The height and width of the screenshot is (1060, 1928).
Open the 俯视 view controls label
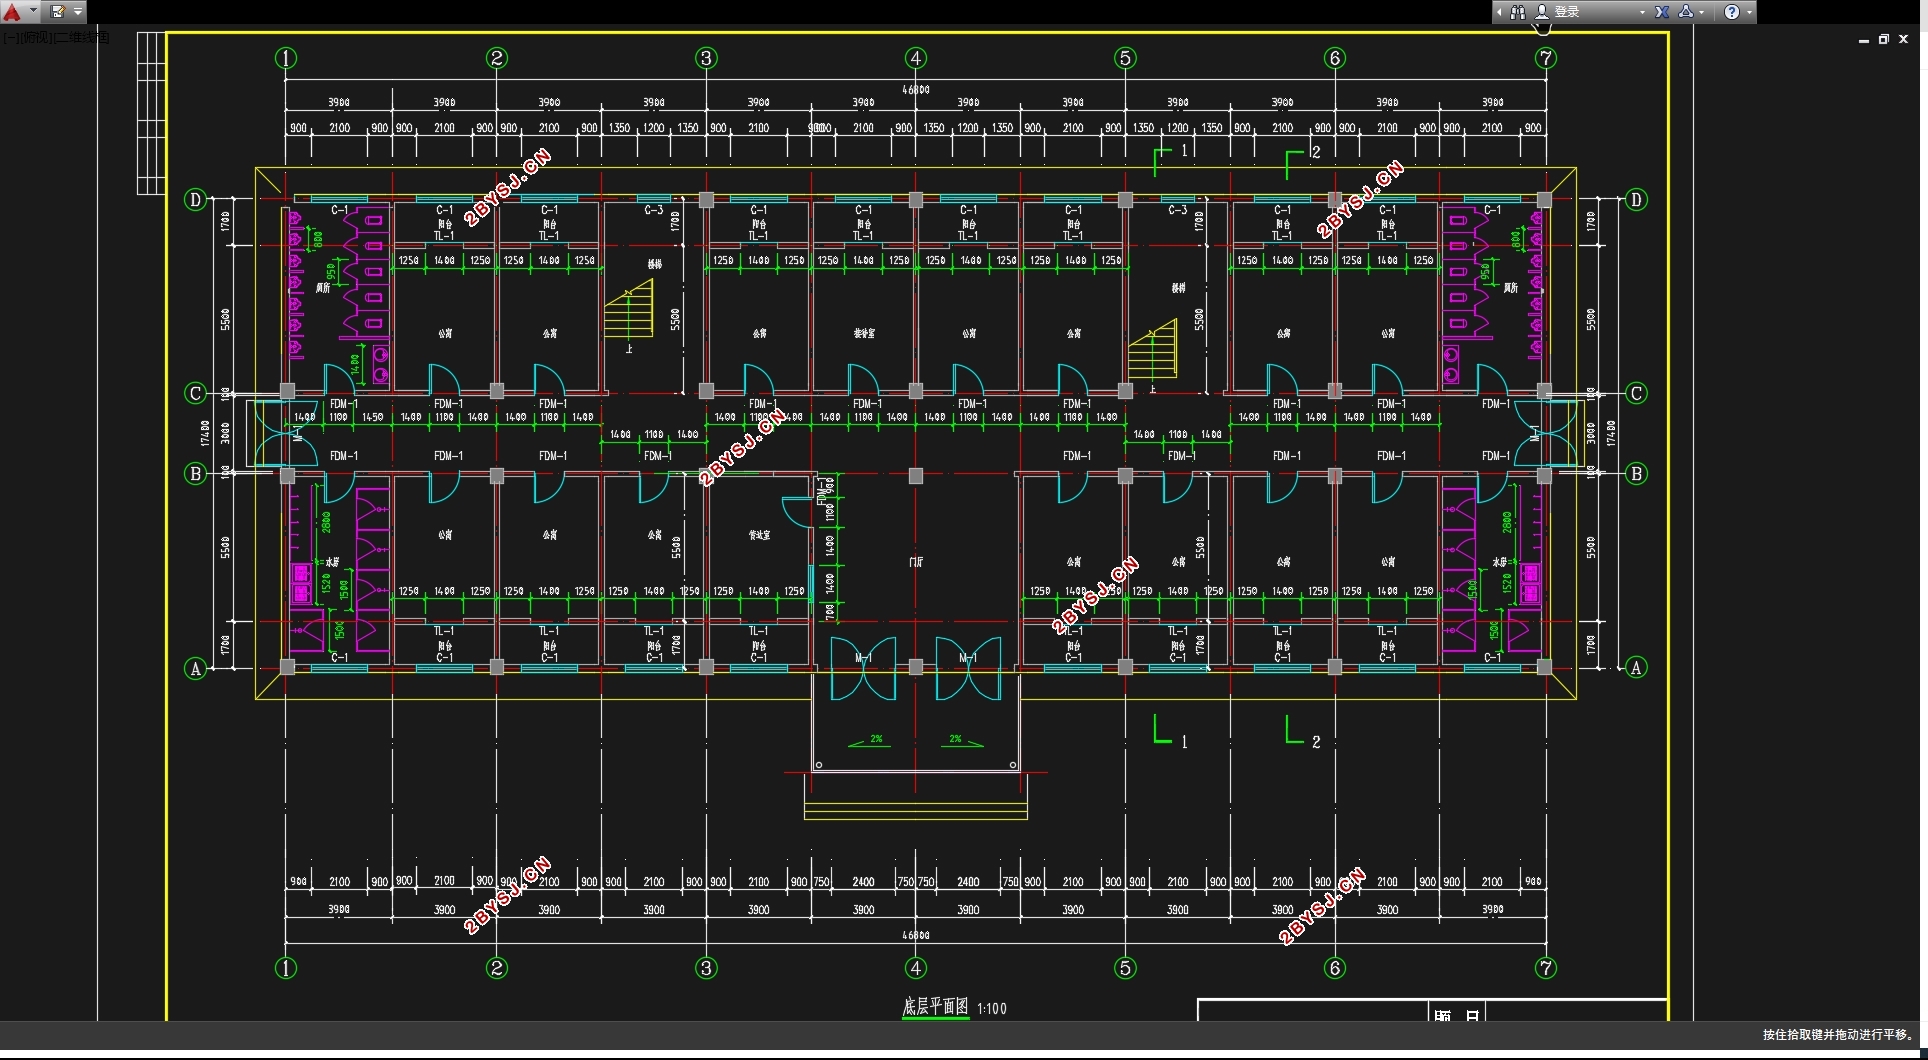click(x=36, y=38)
